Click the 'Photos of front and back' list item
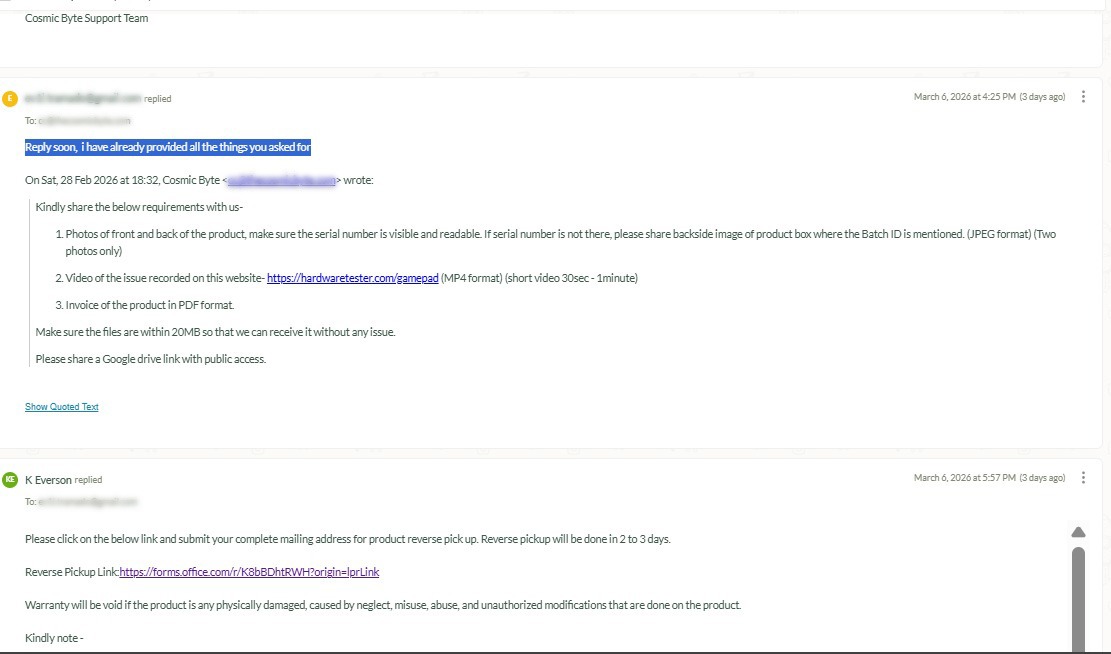 click(560, 242)
